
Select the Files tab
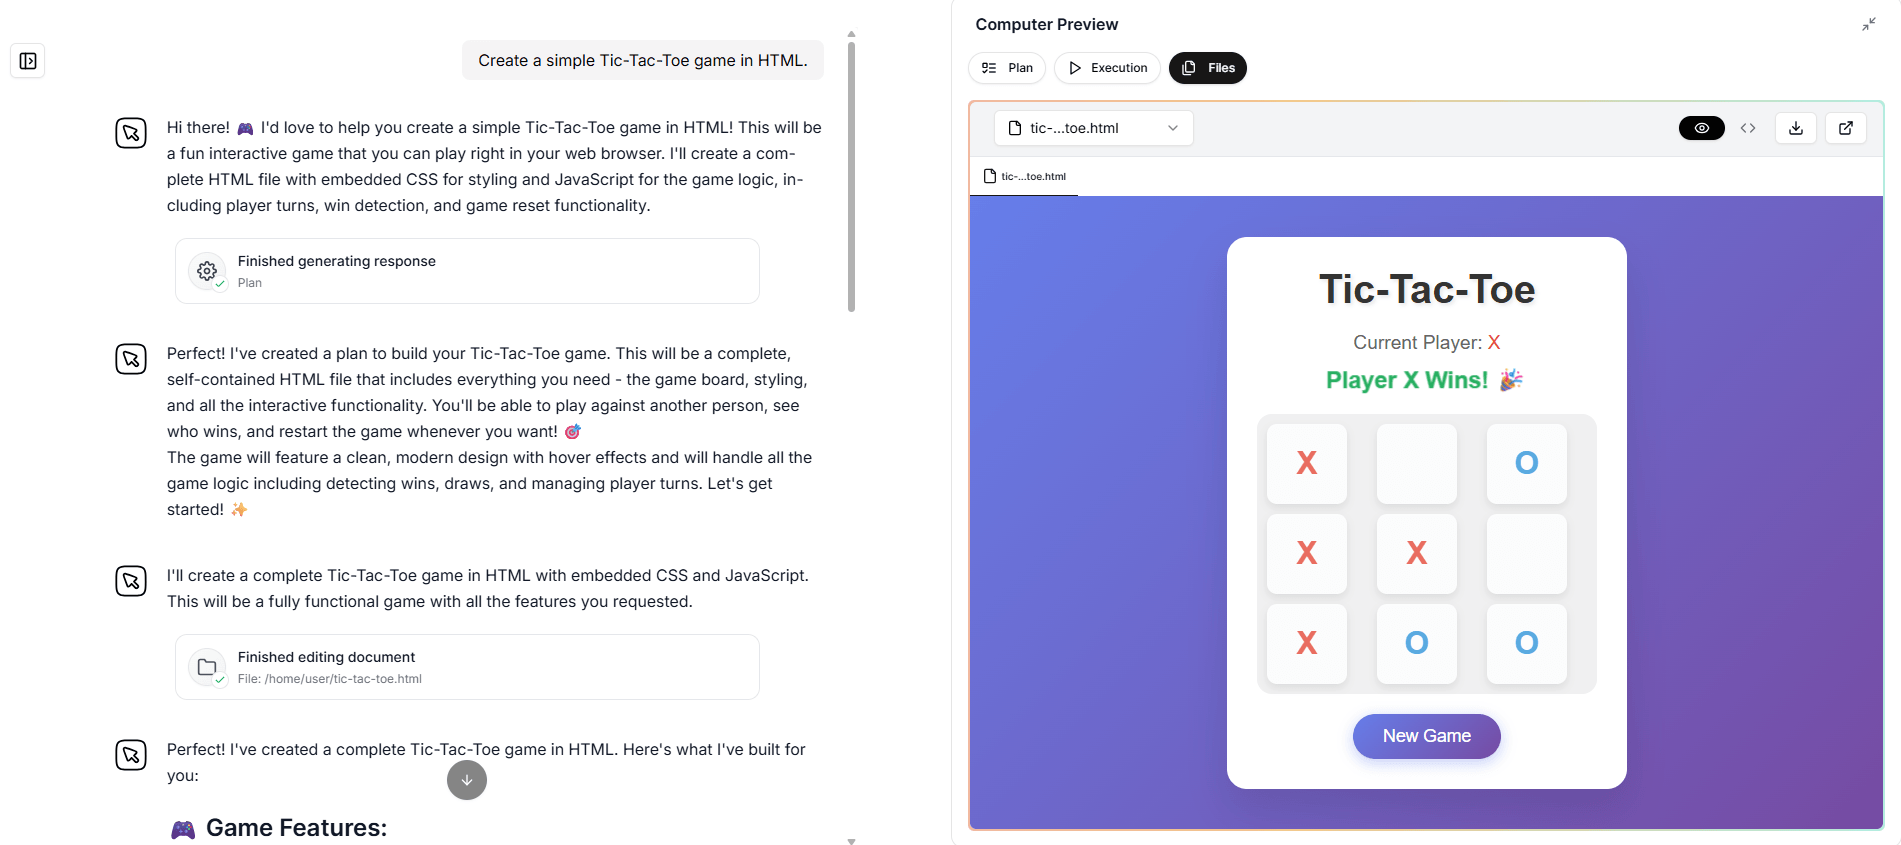click(1208, 68)
